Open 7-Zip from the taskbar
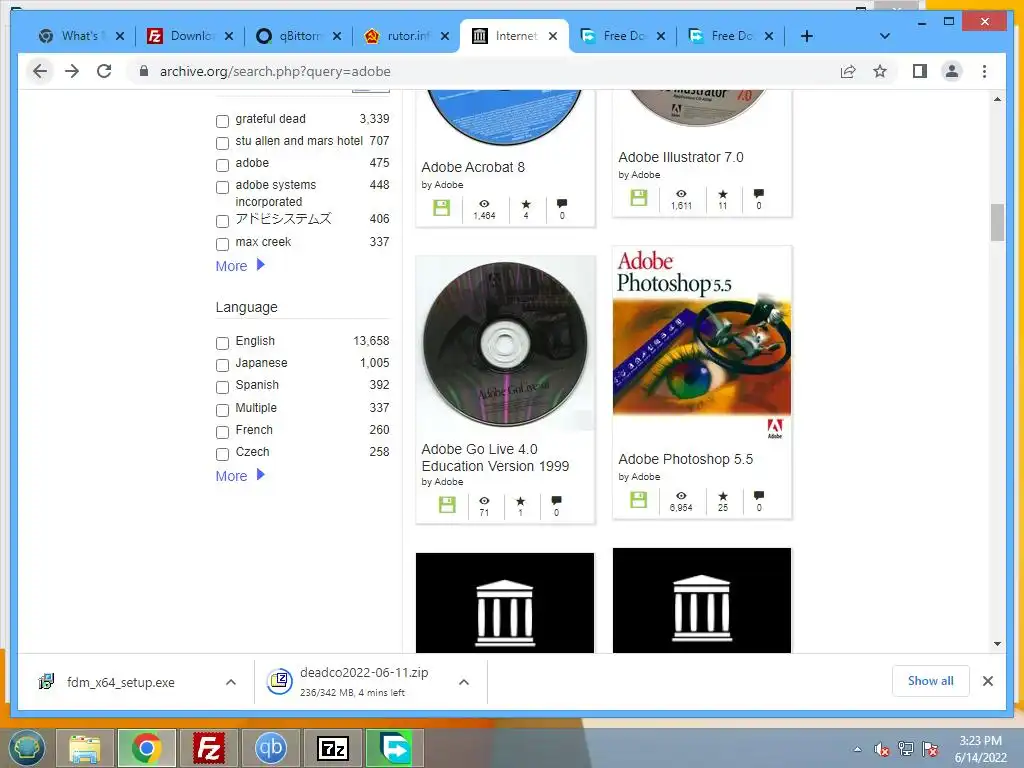This screenshot has width=1024, height=768. click(x=332, y=748)
